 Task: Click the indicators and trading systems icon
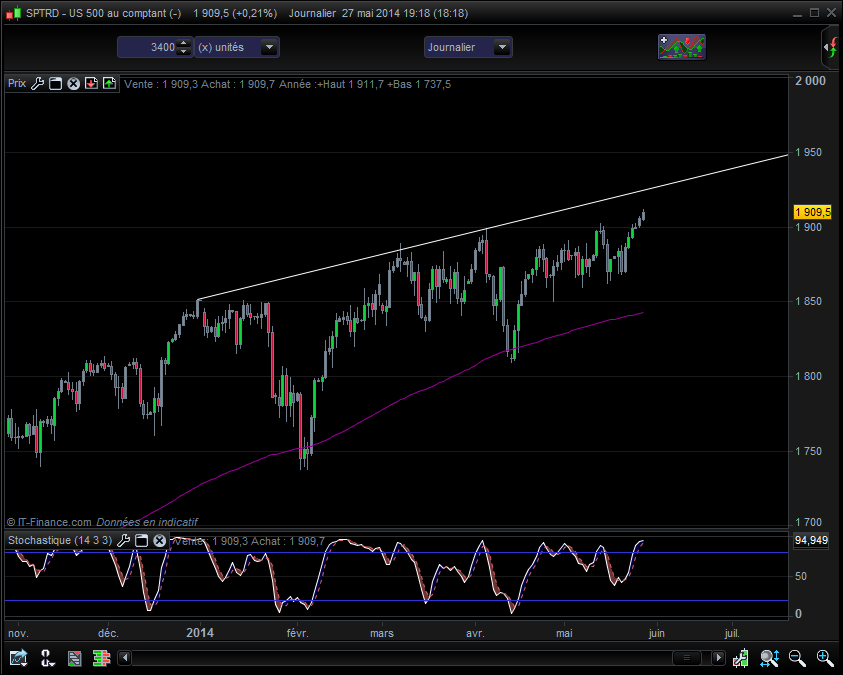(682, 47)
